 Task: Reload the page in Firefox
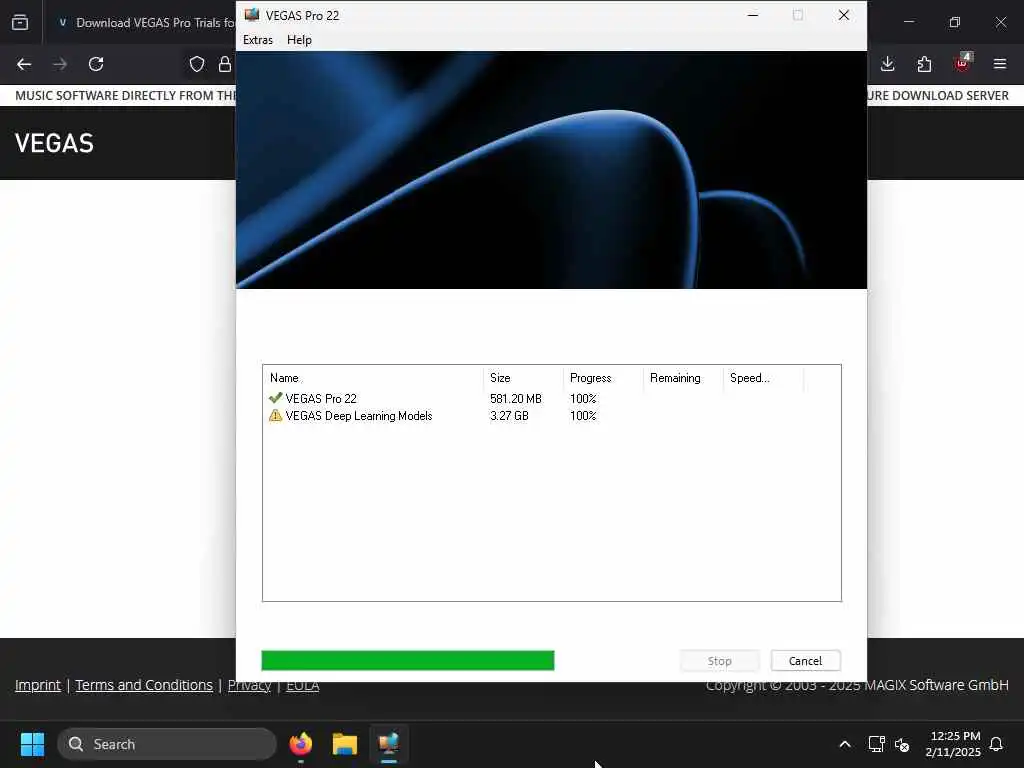coord(96,64)
